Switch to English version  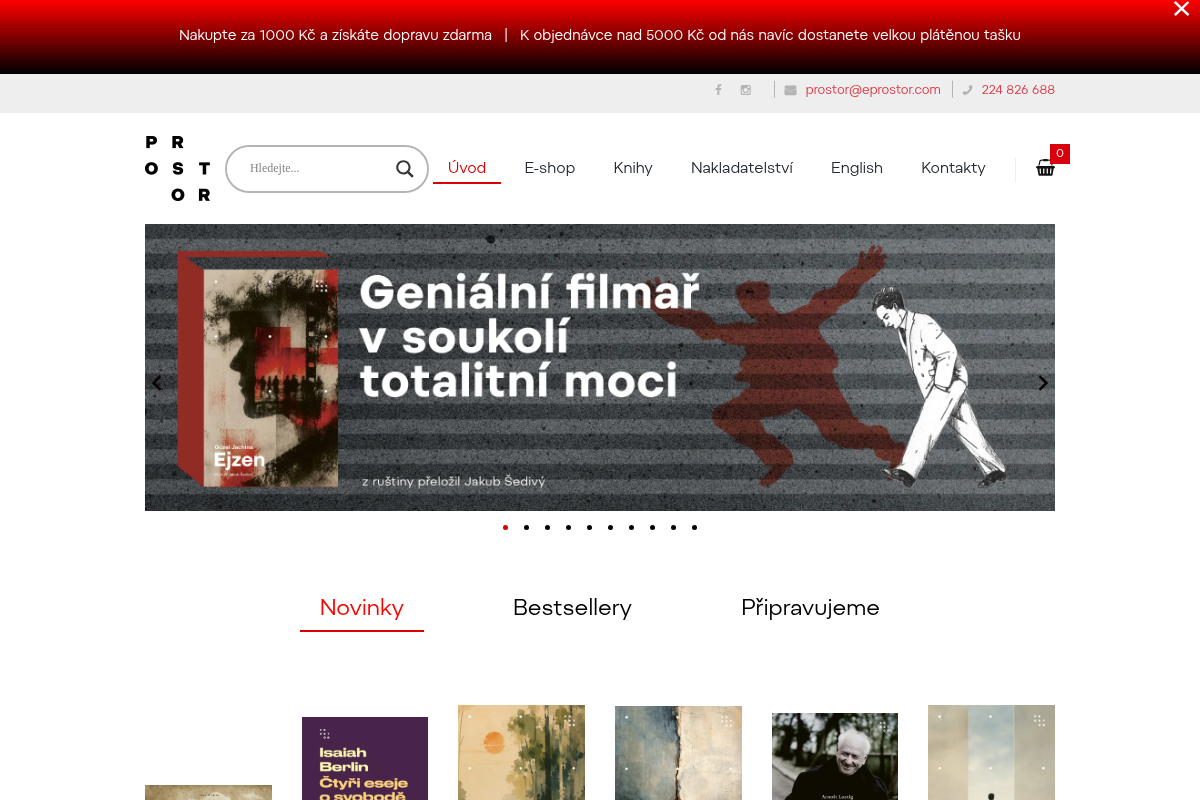click(857, 168)
